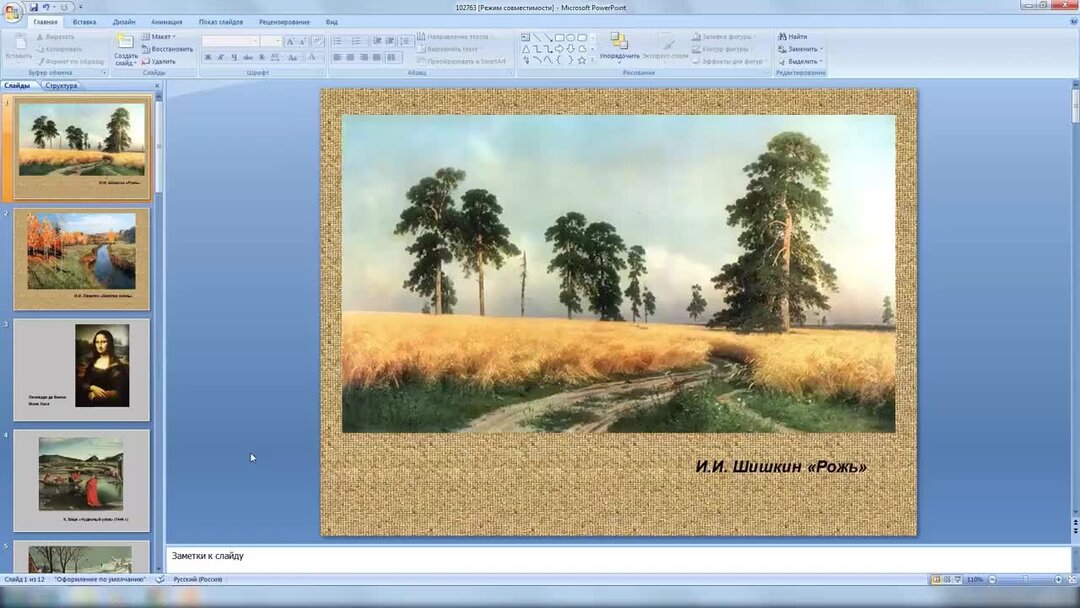Toggle text shadow (S) formatting

point(262,58)
